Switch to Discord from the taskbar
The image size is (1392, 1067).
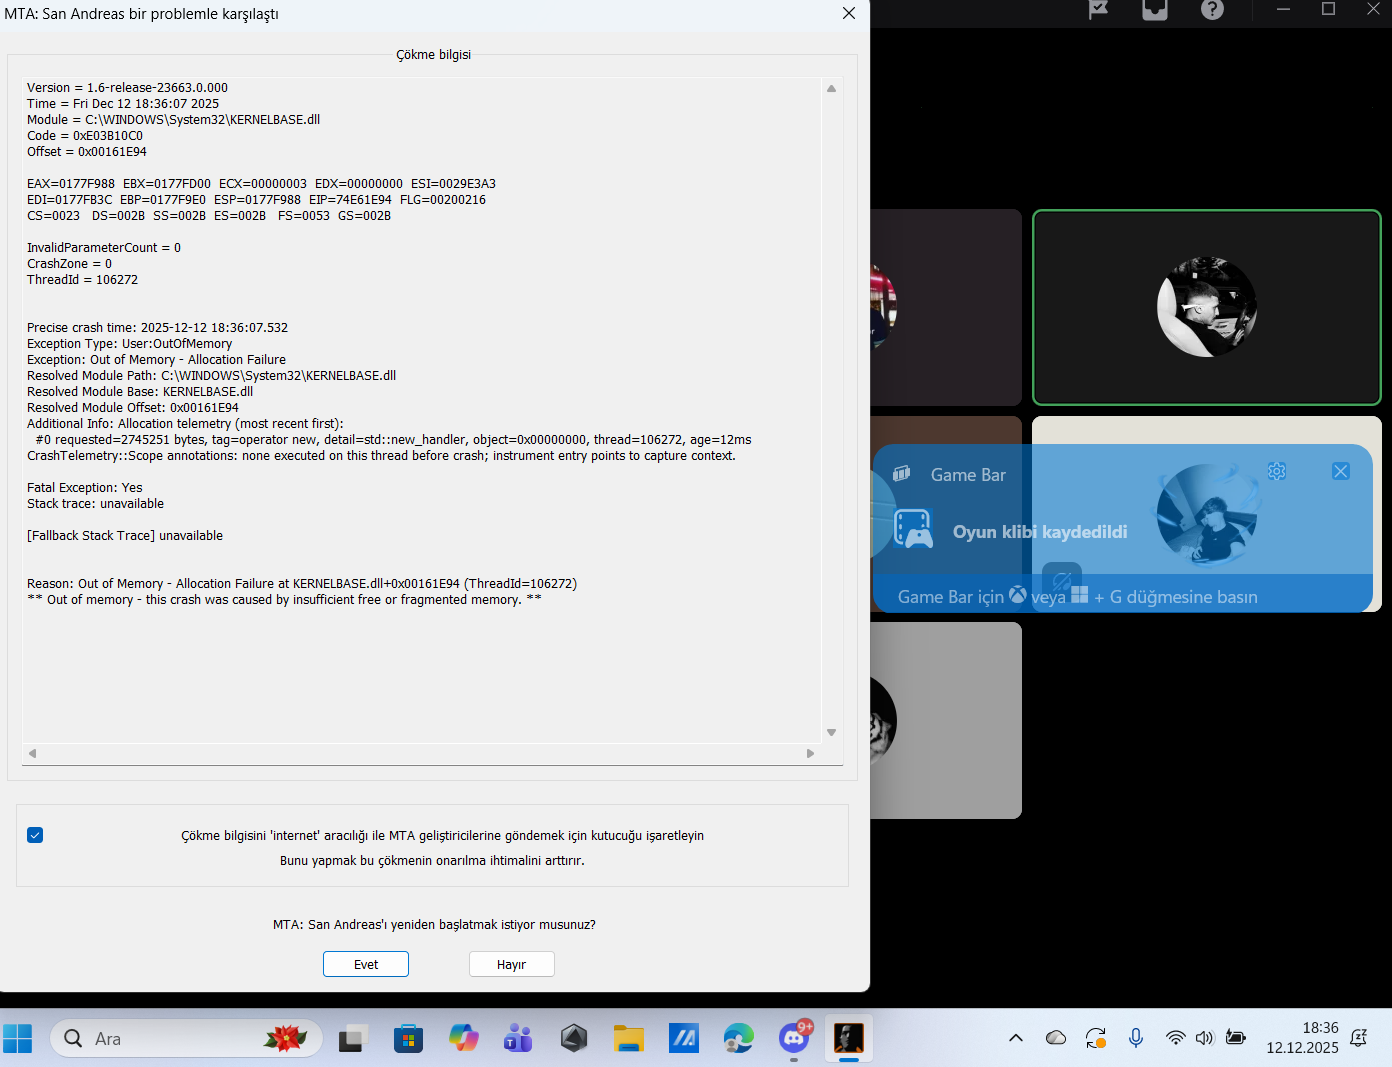(x=795, y=1039)
